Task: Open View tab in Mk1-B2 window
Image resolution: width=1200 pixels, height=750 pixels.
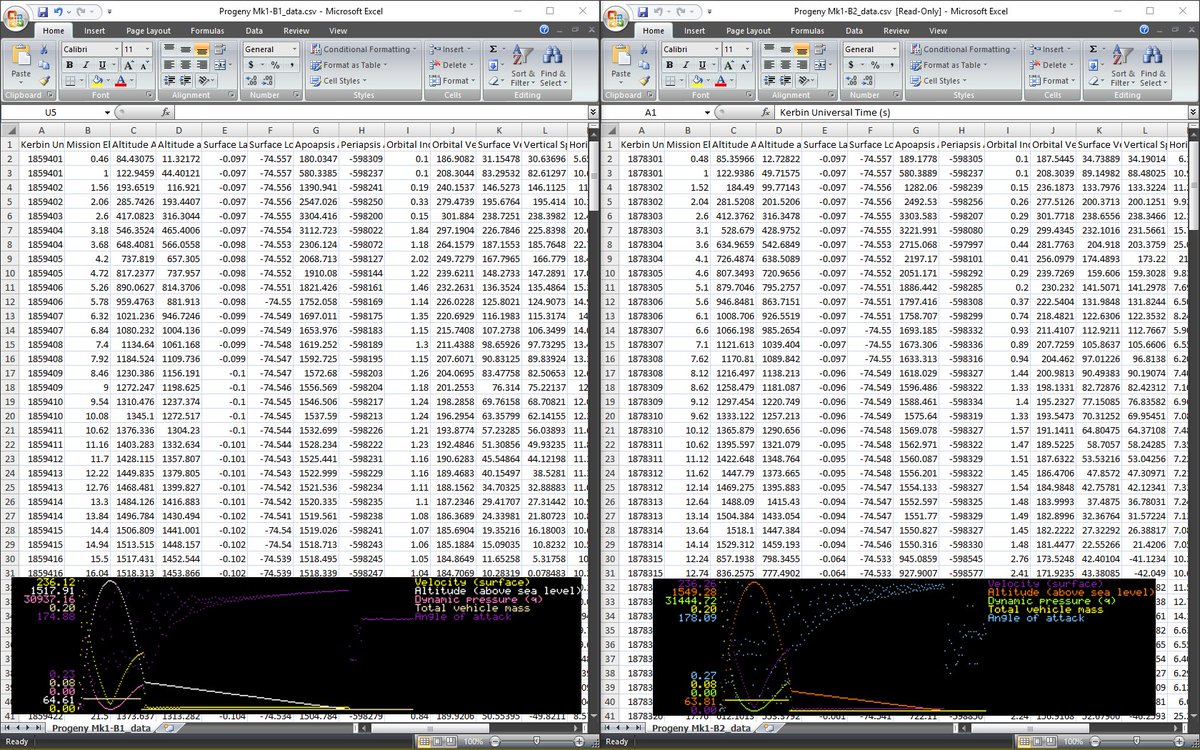Action: tap(937, 31)
